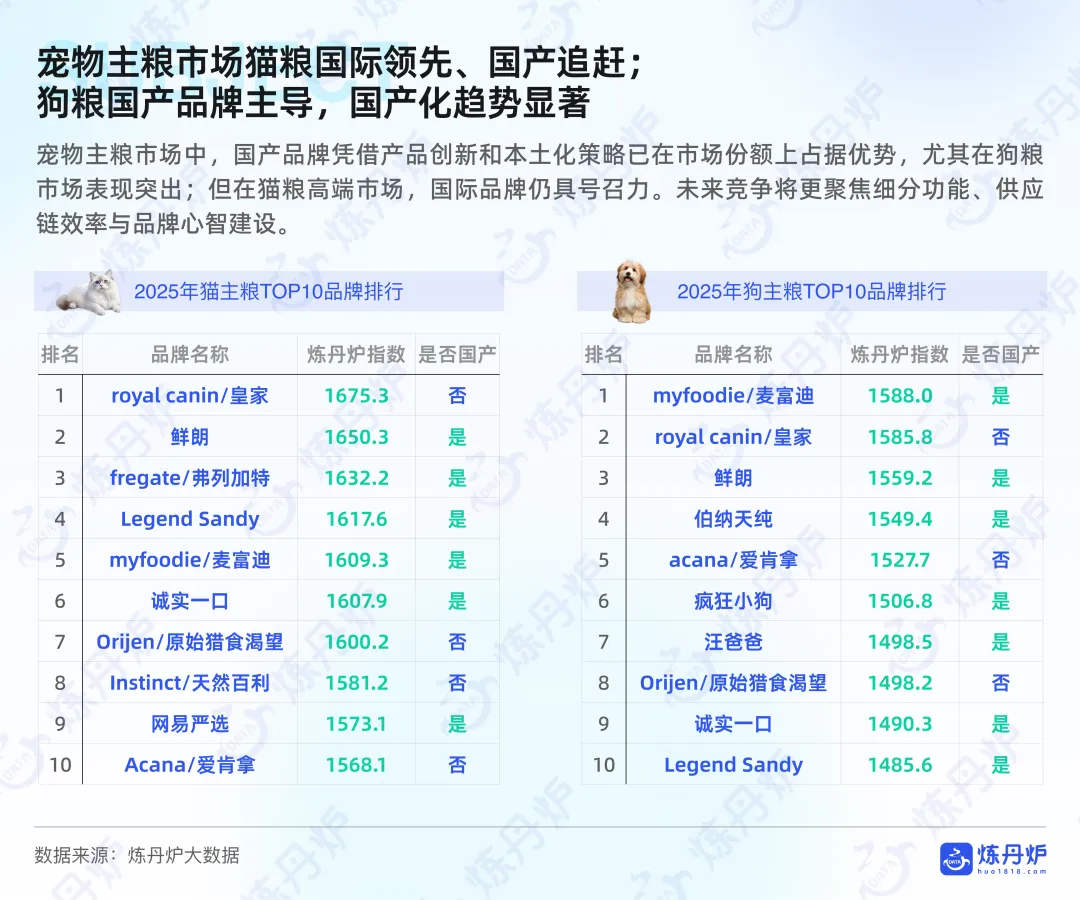Click 是否国产 header in the cat table
The image size is (1080, 900).
(x=457, y=355)
